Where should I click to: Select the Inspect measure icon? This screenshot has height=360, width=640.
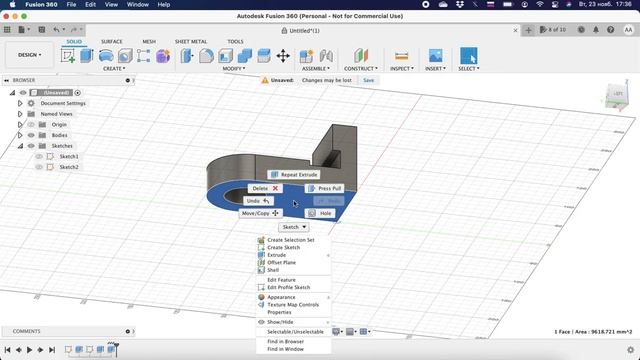(402, 56)
